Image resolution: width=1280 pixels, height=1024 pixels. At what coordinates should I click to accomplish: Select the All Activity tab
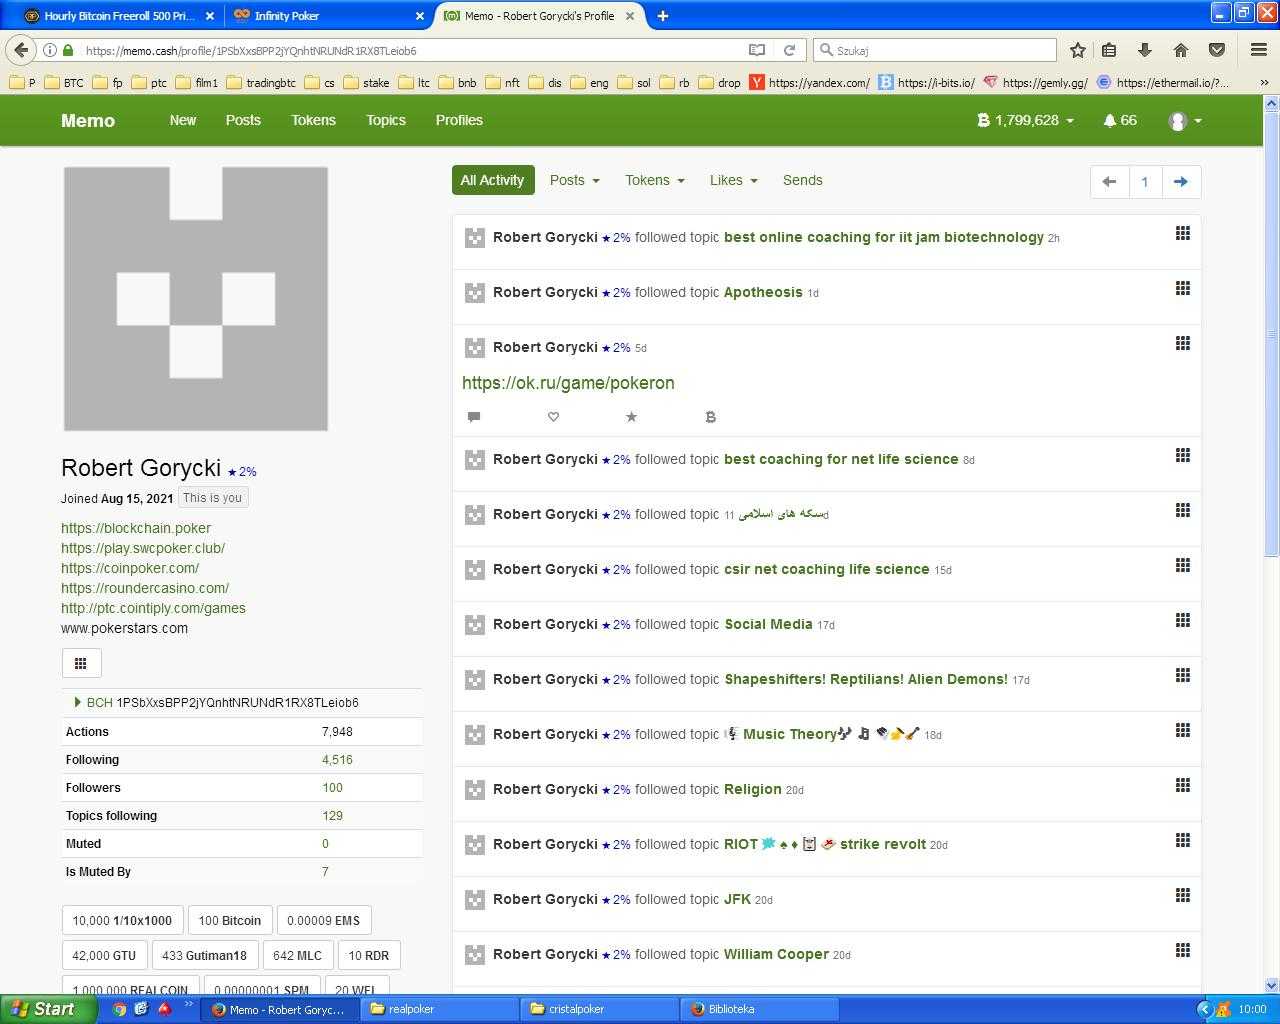(x=492, y=180)
